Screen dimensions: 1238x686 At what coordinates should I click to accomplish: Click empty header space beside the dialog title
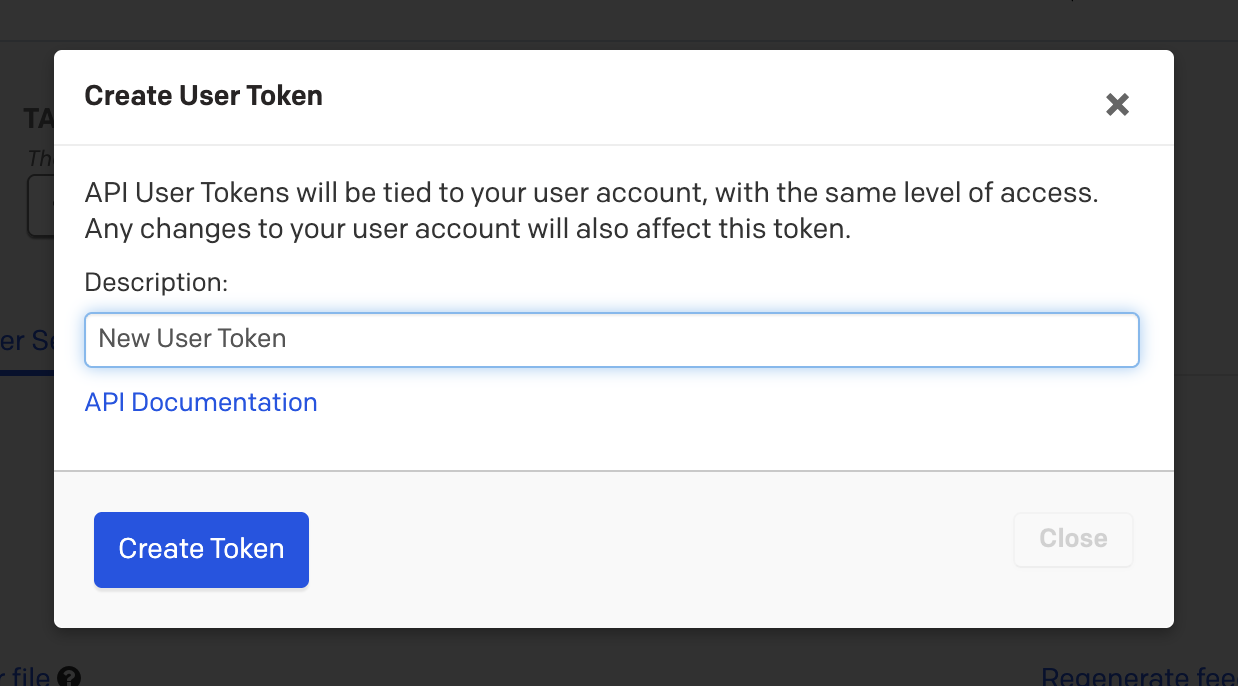(700, 97)
